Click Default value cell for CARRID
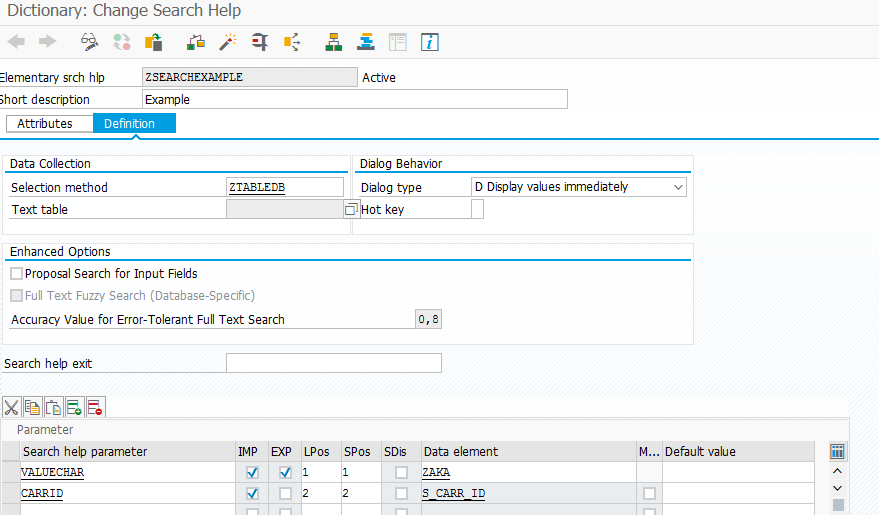This screenshot has width=879, height=515. point(738,494)
